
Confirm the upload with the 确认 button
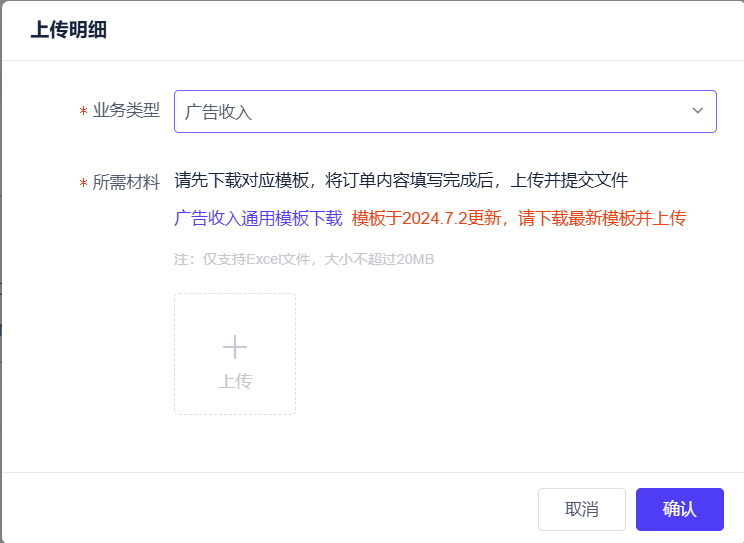pyautogui.click(x=679, y=509)
